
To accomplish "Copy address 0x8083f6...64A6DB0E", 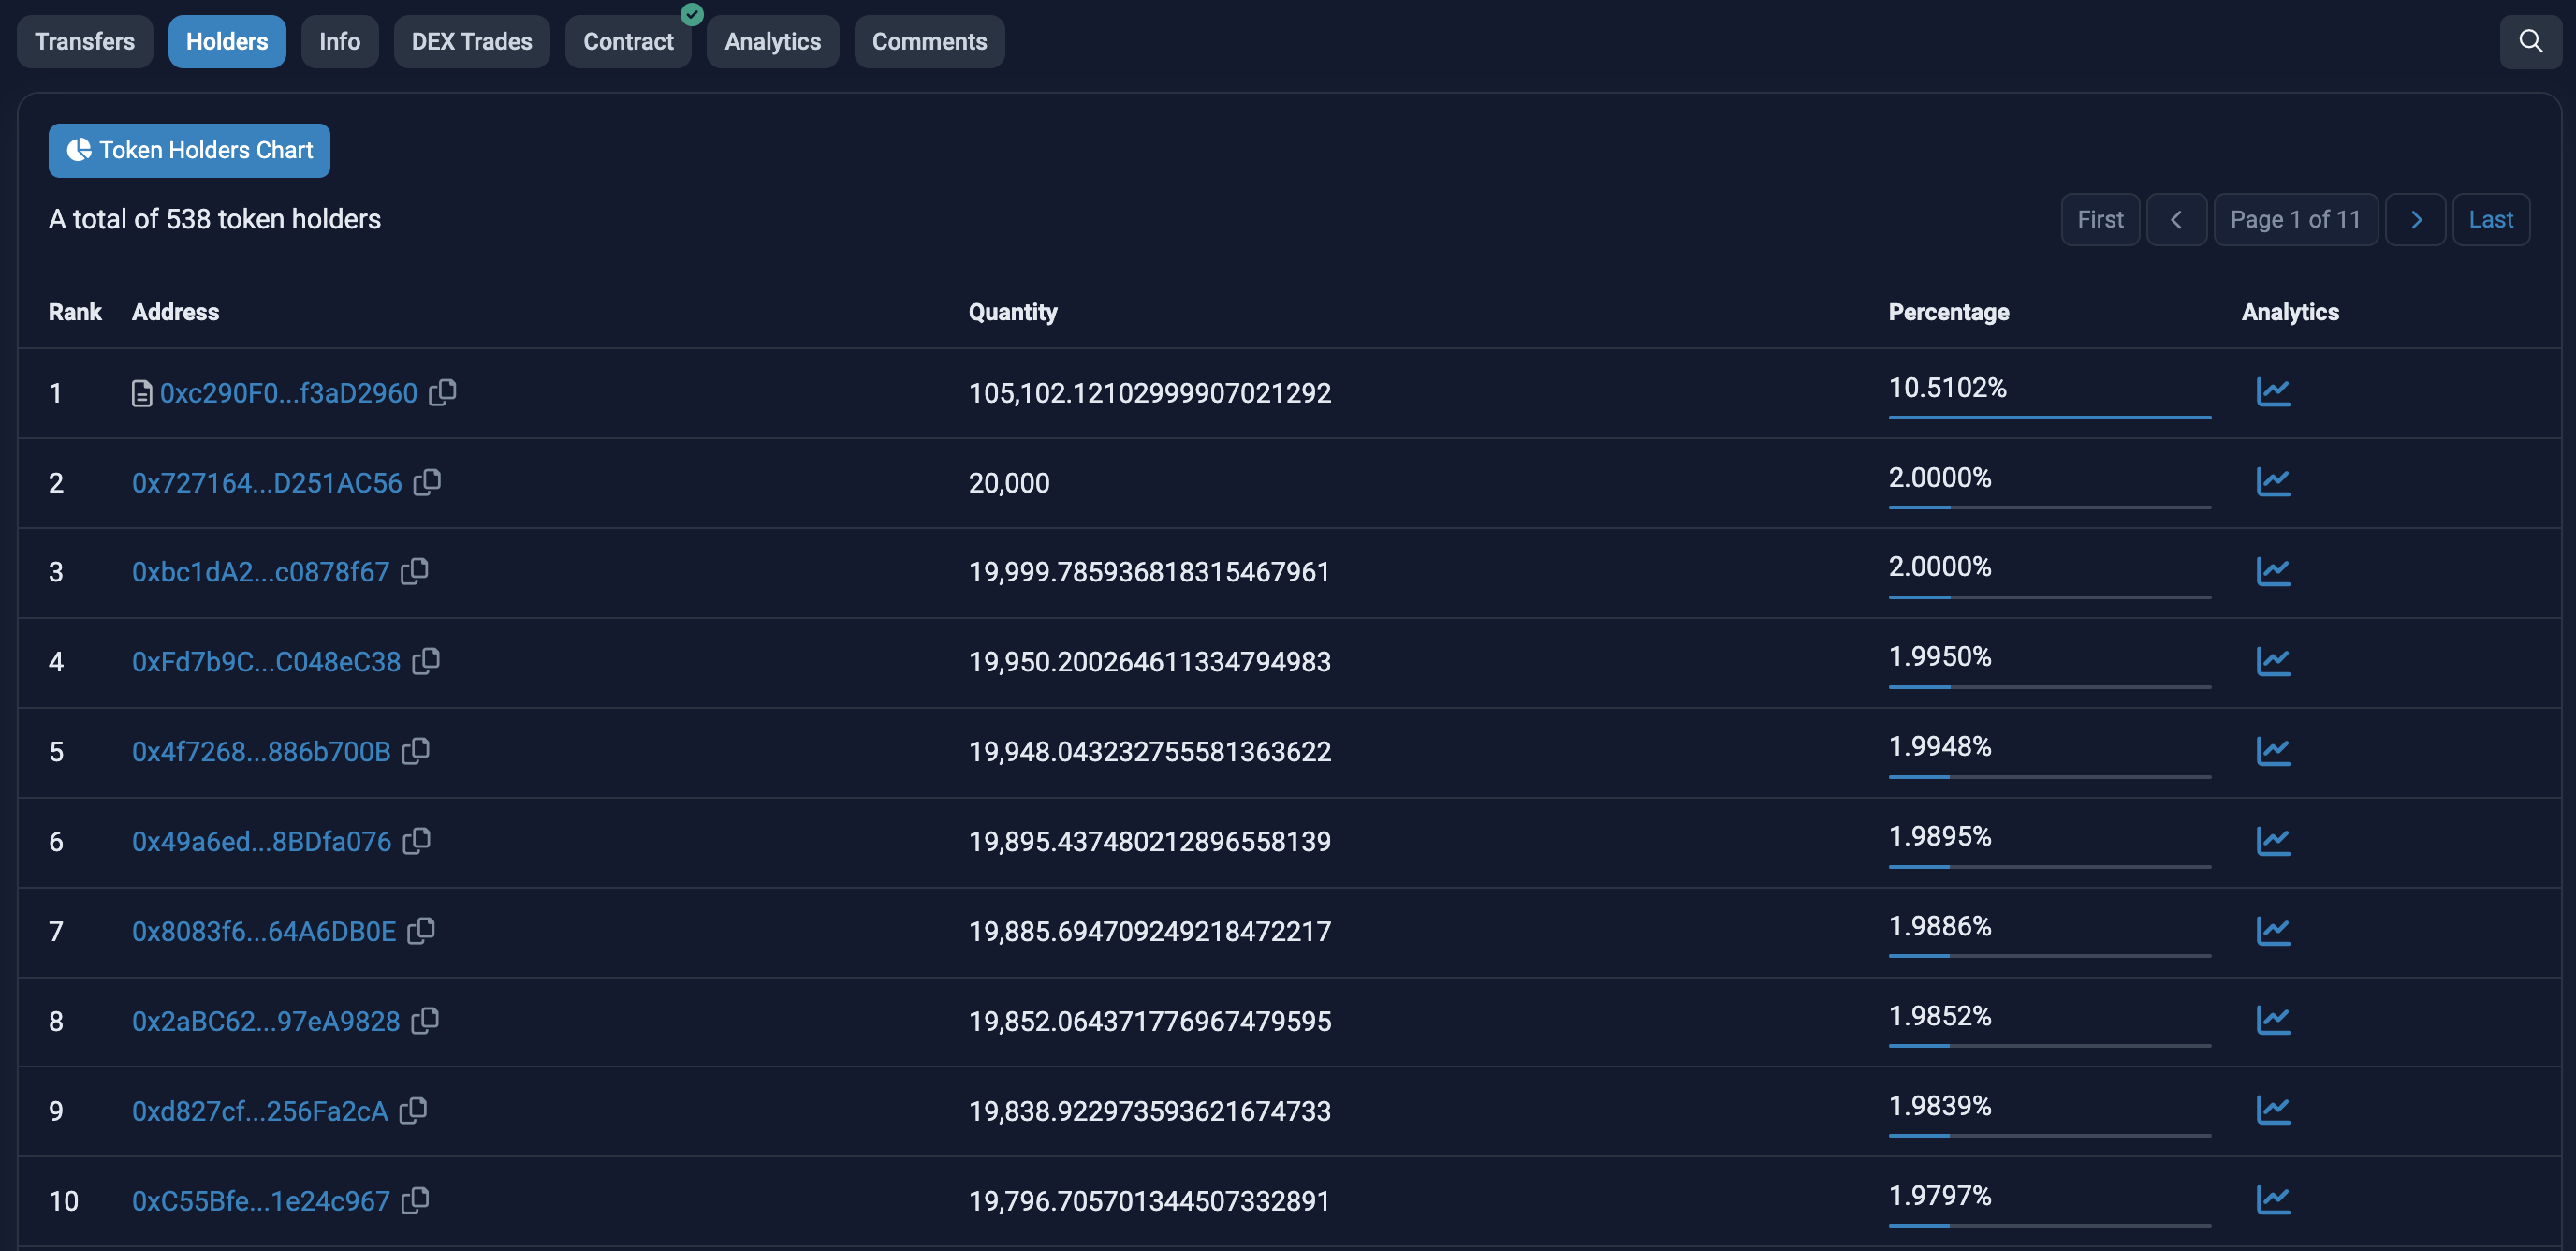I will 421,931.
